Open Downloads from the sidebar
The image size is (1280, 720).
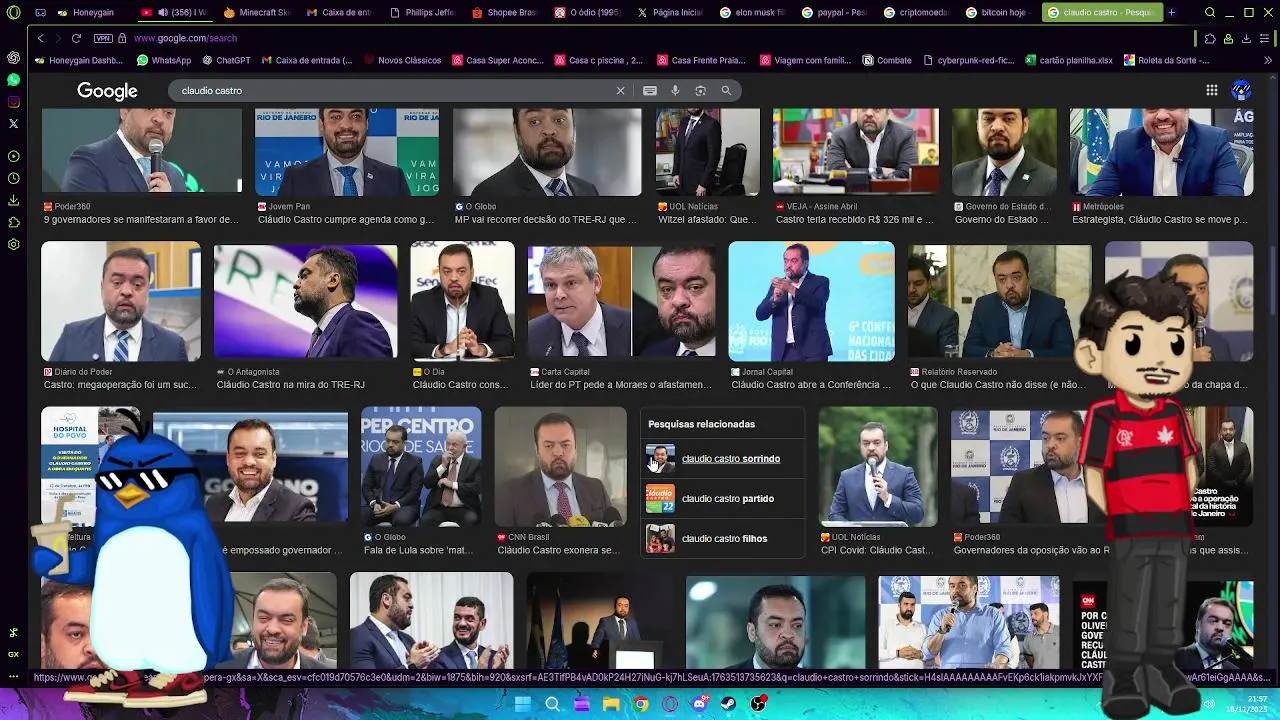13,200
